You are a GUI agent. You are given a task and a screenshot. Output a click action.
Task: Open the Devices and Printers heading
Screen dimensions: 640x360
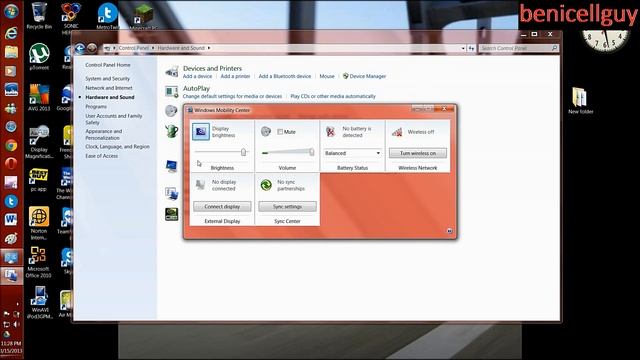click(212, 68)
